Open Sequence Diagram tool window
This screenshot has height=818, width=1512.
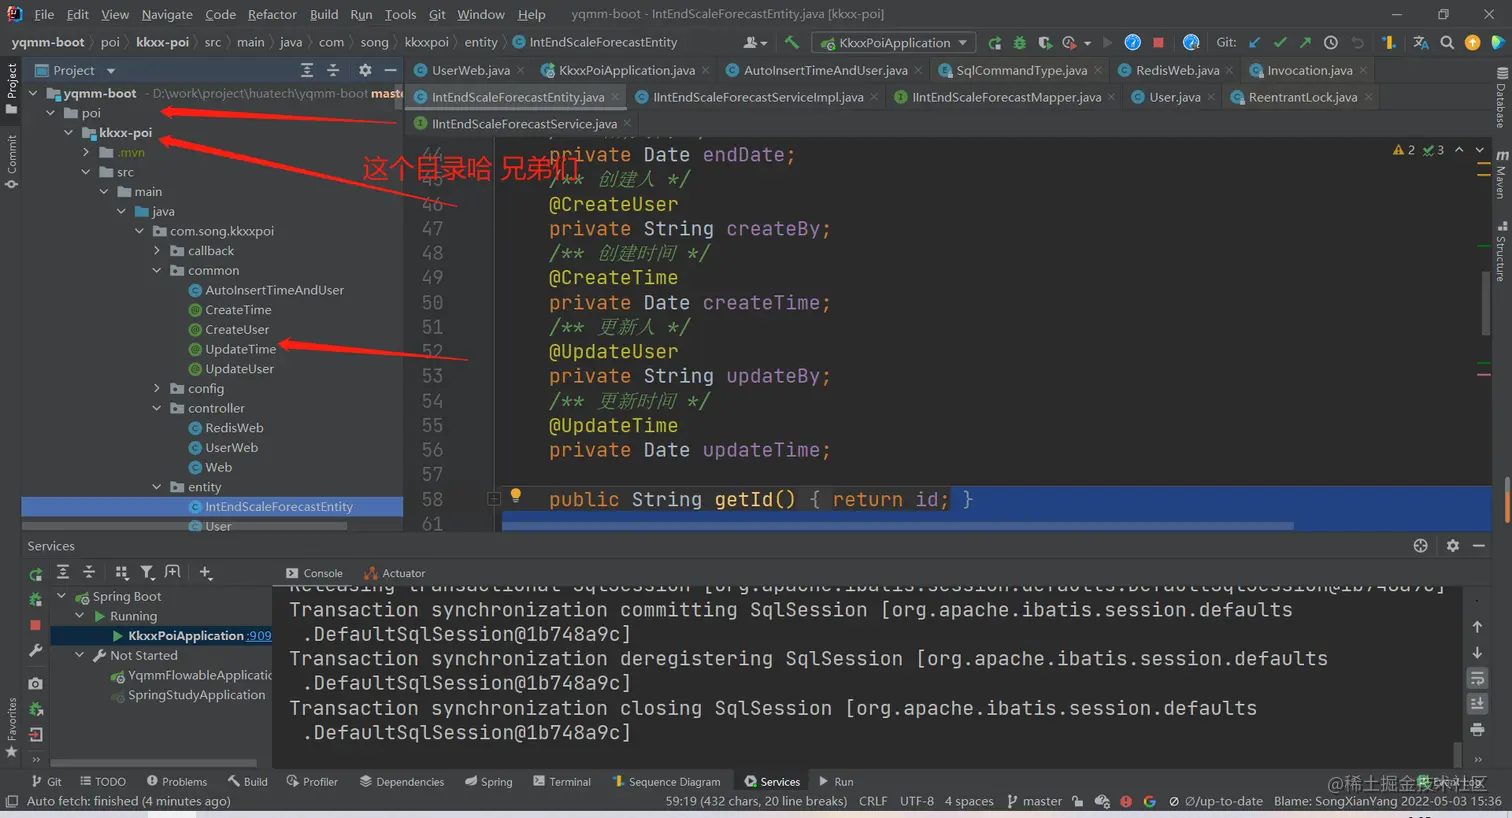click(x=666, y=781)
